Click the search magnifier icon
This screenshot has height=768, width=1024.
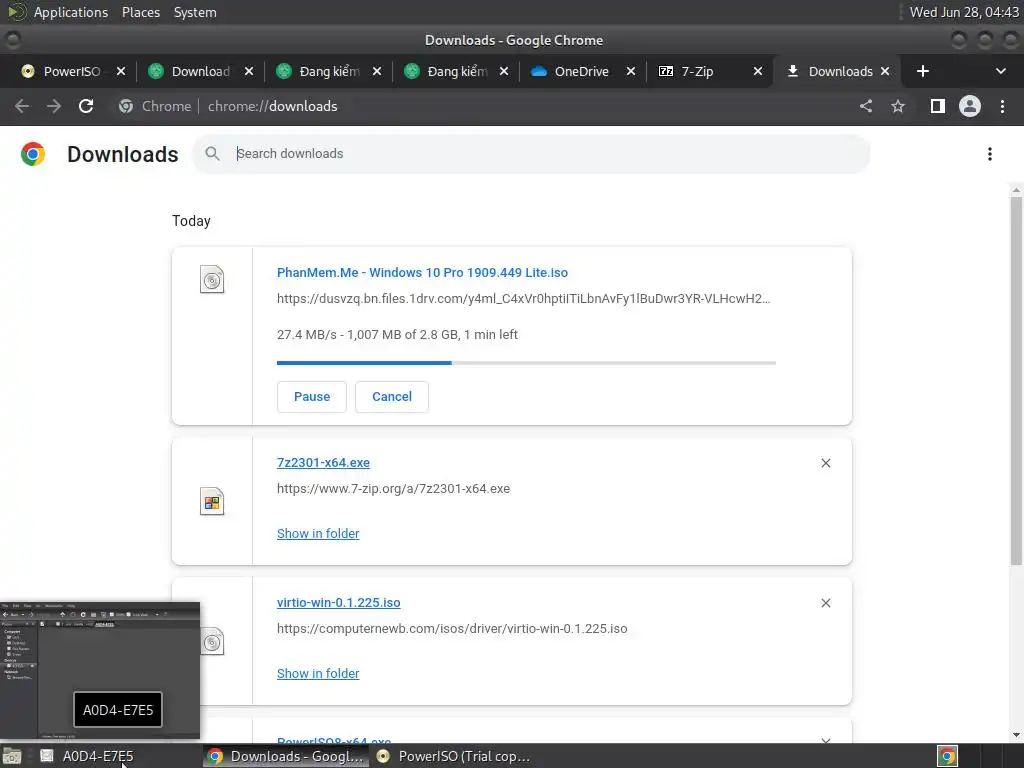(x=212, y=153)
